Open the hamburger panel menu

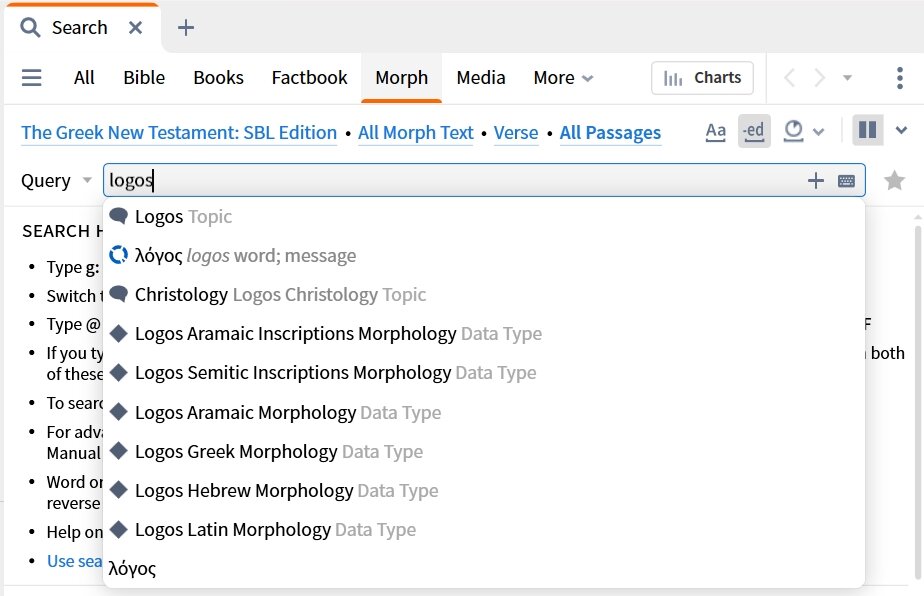pyautogui.click(x=31, y=78)
